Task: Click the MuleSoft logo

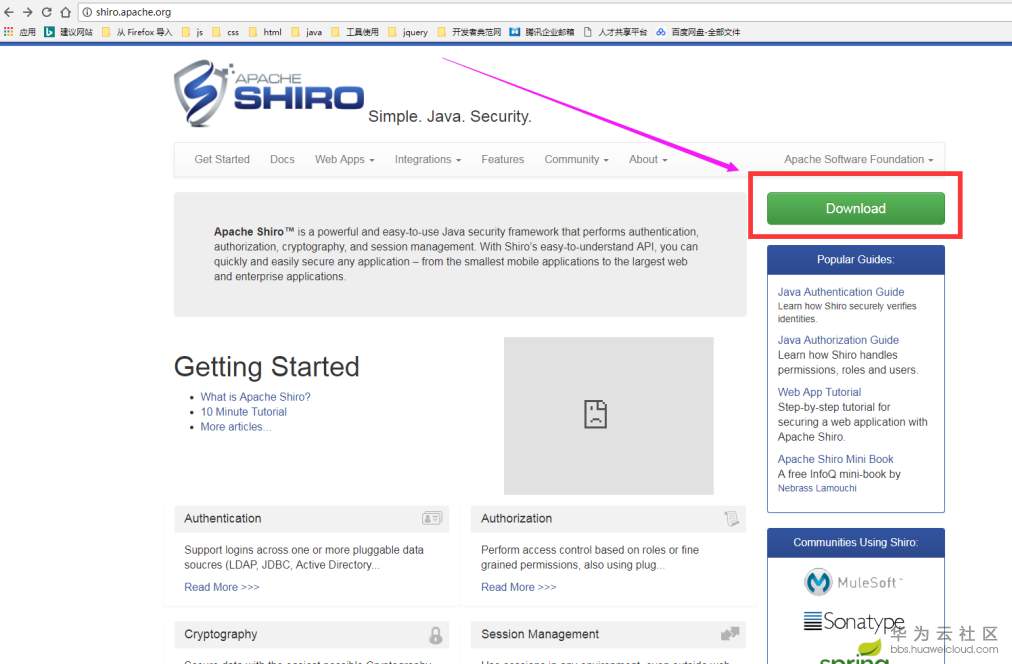Action: pos(853,582)
